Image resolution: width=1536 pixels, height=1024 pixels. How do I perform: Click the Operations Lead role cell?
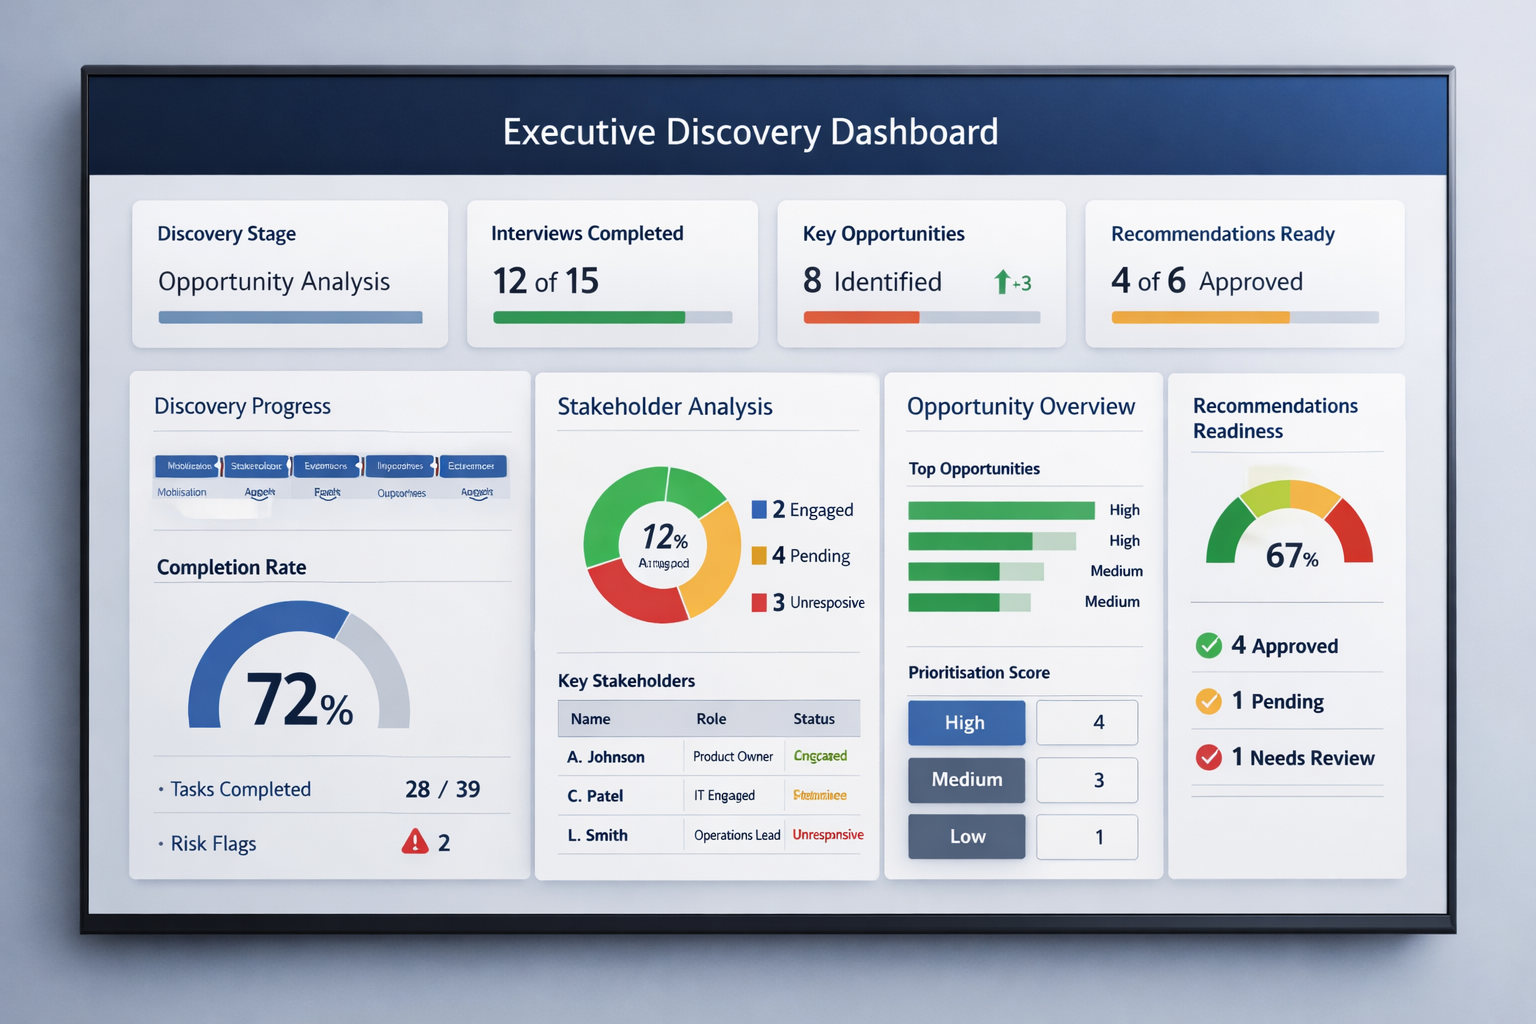[x=737, y=835]
